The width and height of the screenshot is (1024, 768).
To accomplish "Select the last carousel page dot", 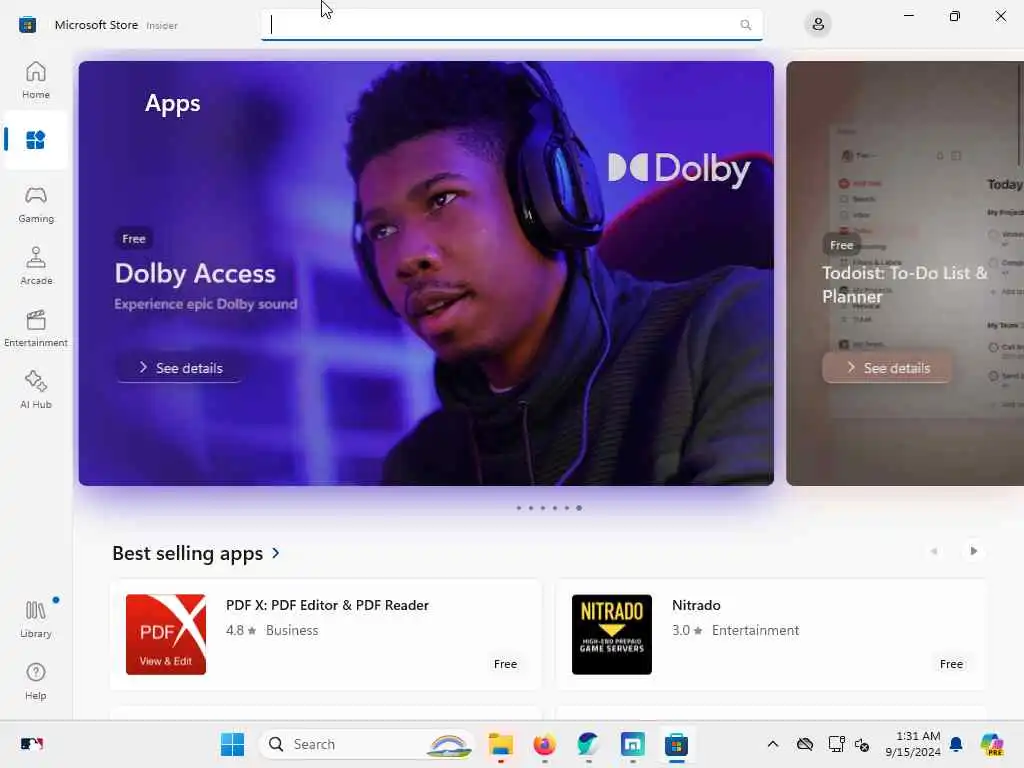I will [579, 508].
